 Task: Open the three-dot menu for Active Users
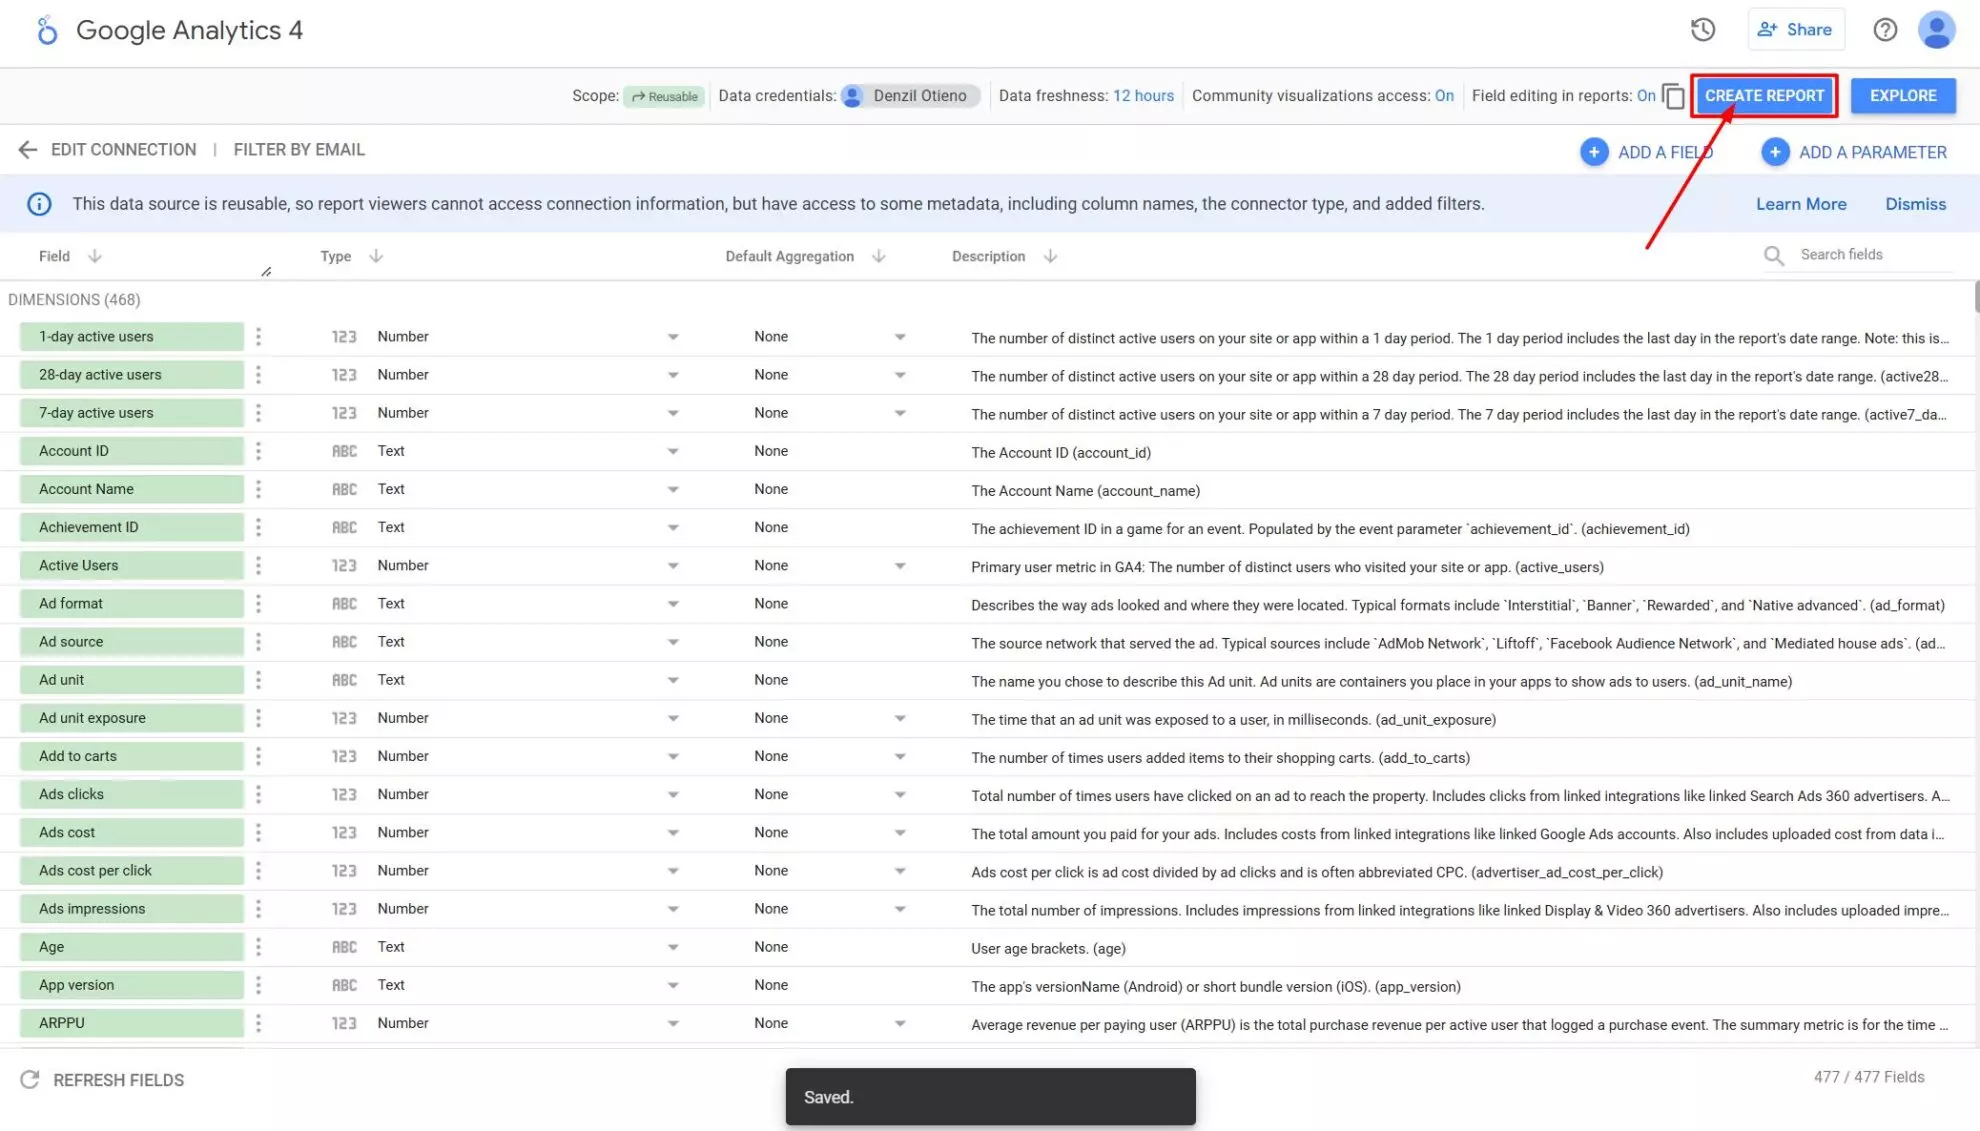click(258, 566)
